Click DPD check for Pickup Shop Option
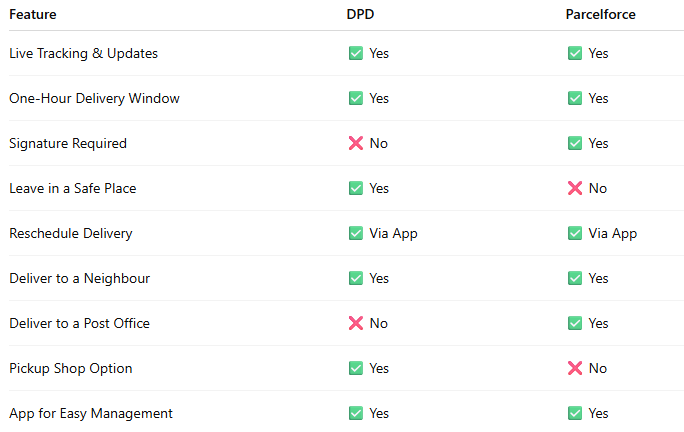Image resolution: width=684 pixels, height=432 pixels. [x=355, y=368]
